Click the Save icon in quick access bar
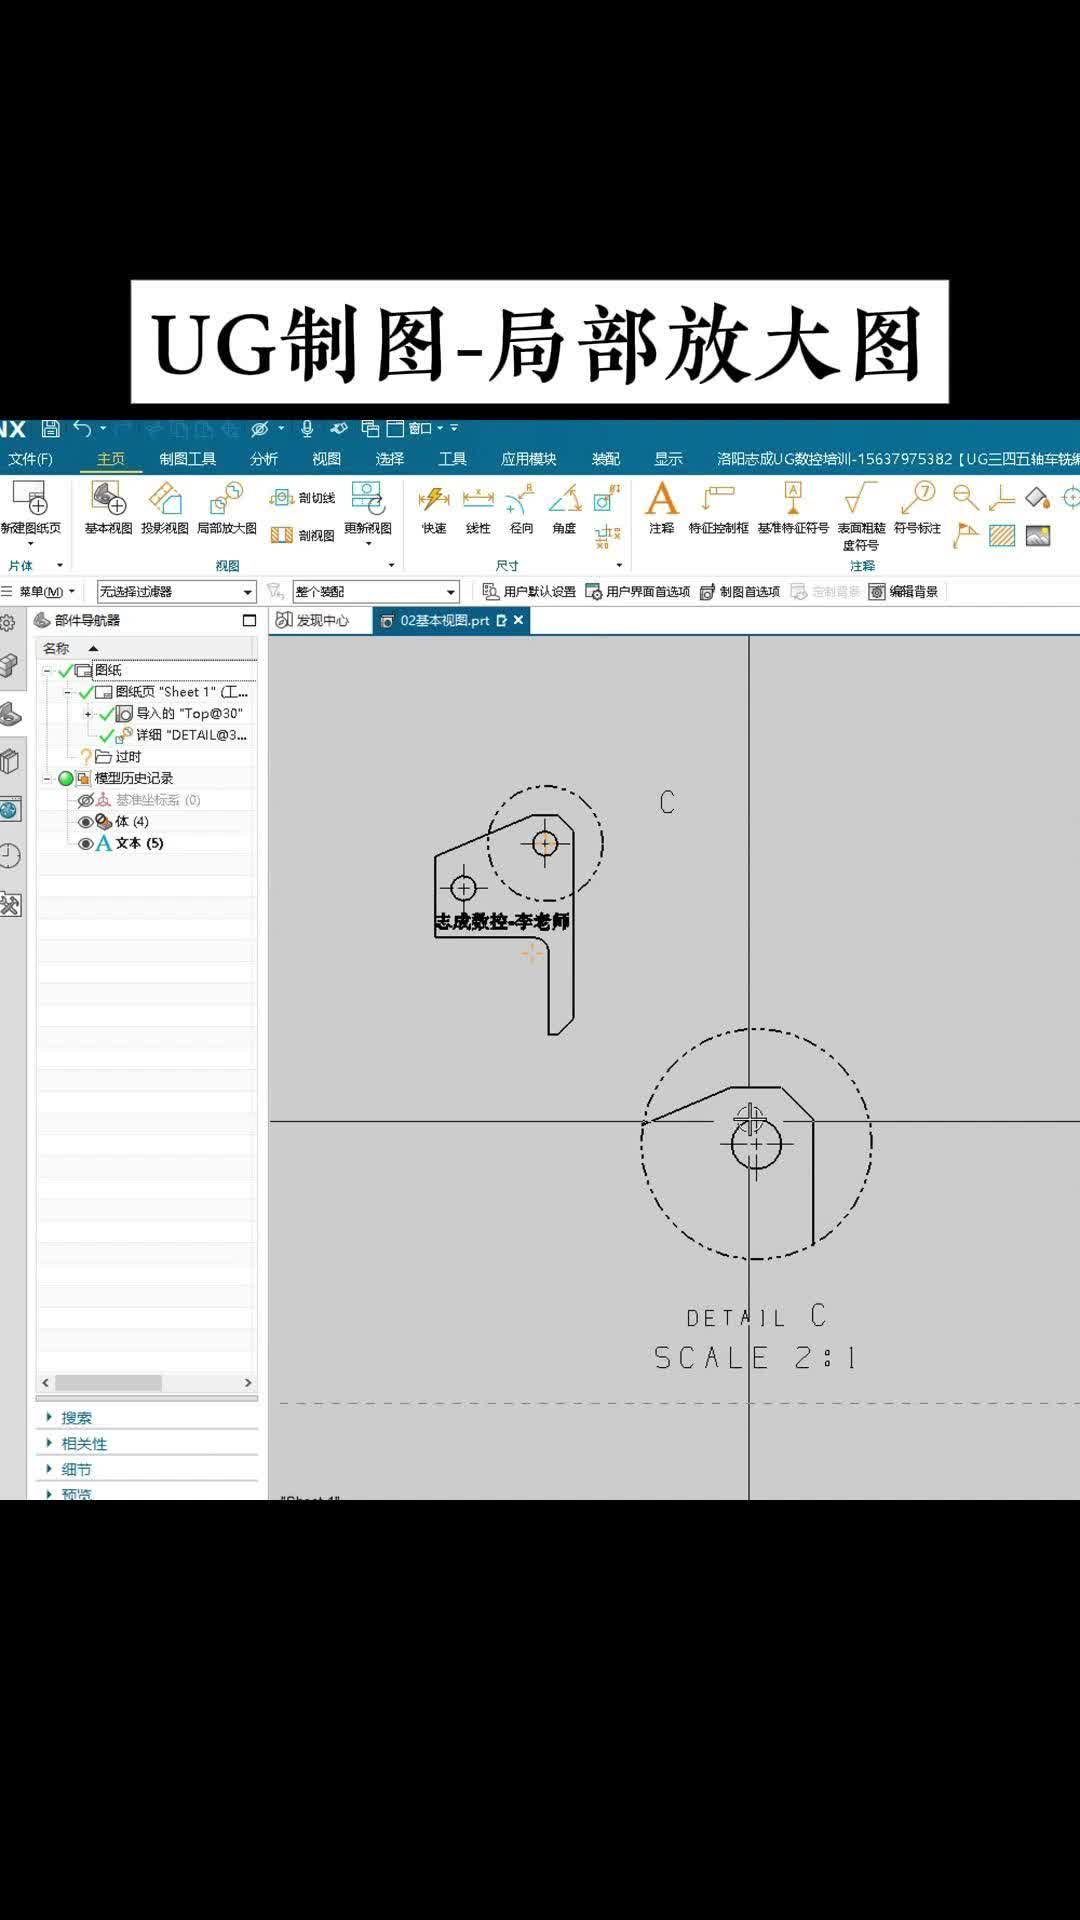The height and width of the screenshot is (1920, 1080). coord(51,429)
